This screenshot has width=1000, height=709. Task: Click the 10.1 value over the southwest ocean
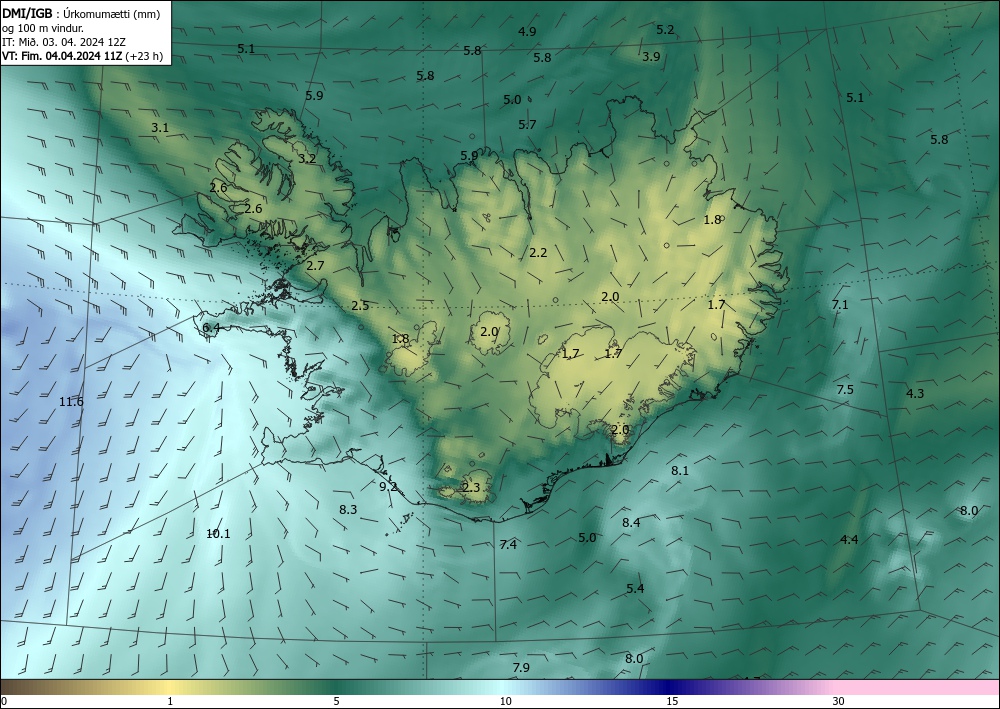(x=218, y=534)
